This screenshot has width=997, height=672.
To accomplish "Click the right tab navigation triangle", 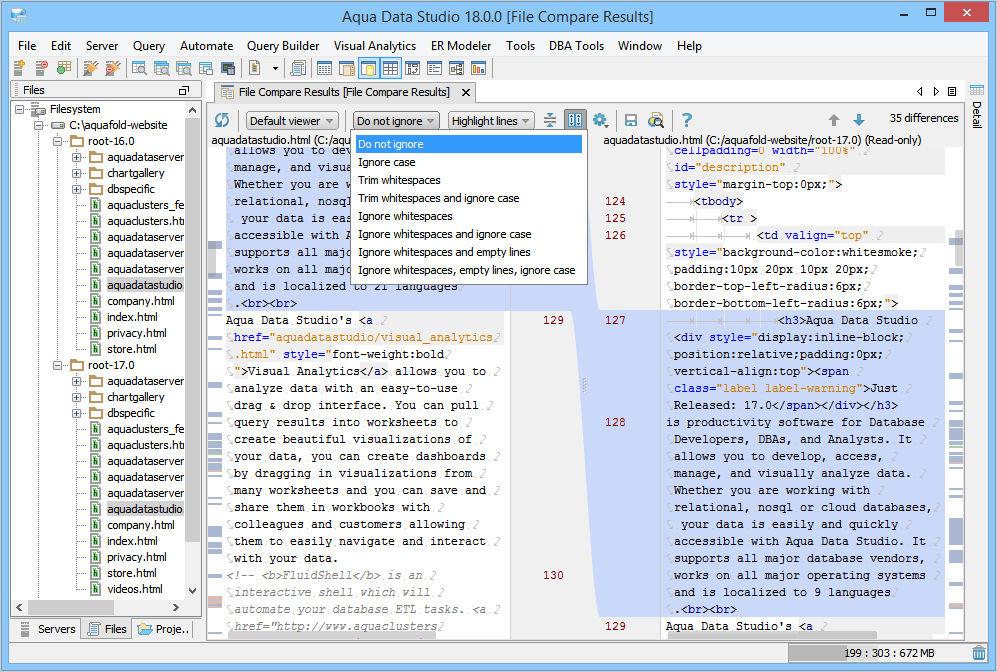I will pos(936,92).
